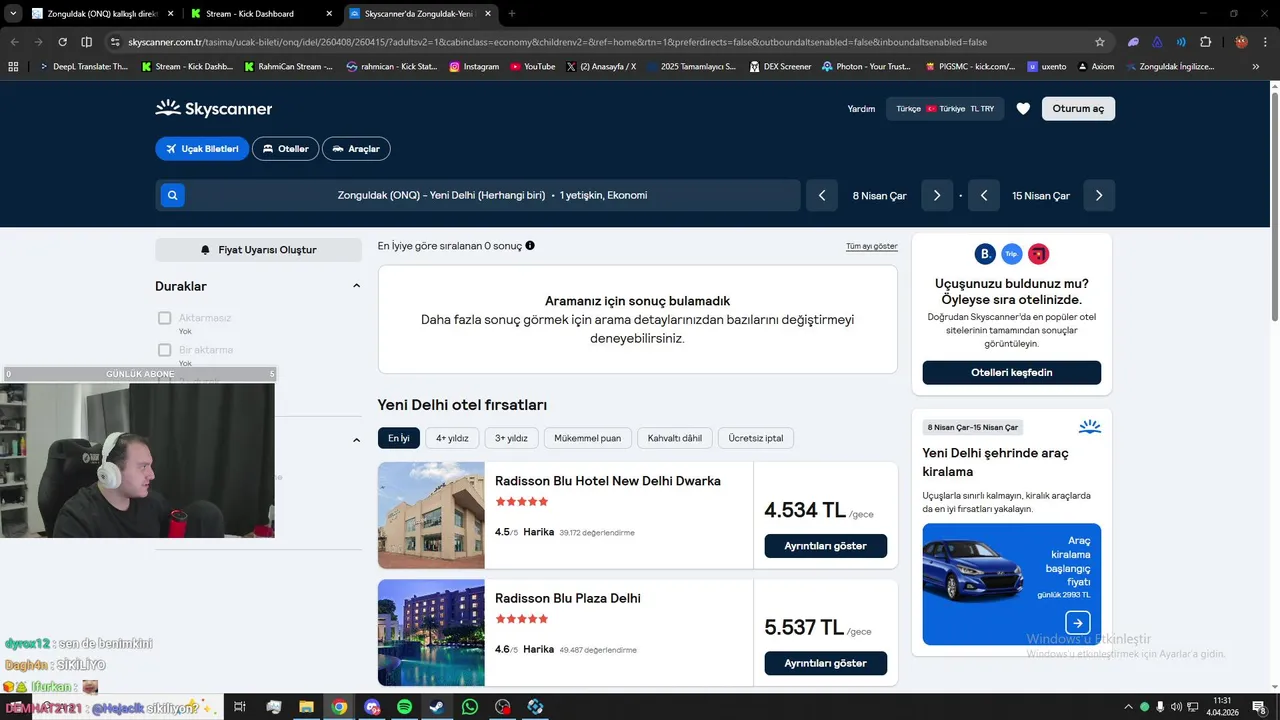Open File Explorer from the taskbar

[306, 706]
